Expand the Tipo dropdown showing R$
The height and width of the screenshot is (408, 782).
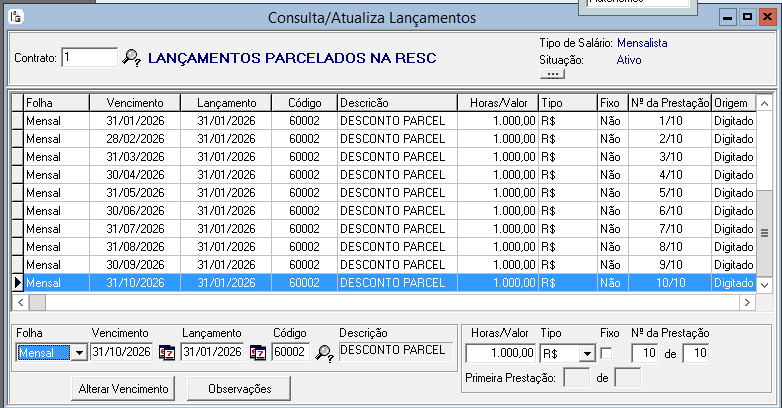point(586,353)
